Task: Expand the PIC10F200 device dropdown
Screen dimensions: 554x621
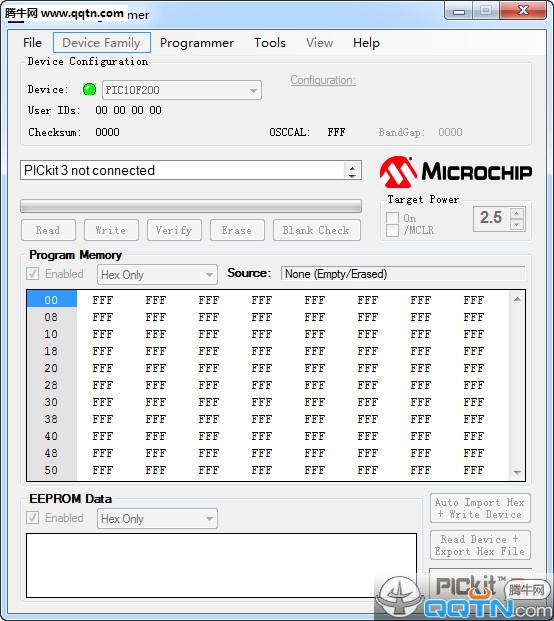Action: tap(253, 90)
